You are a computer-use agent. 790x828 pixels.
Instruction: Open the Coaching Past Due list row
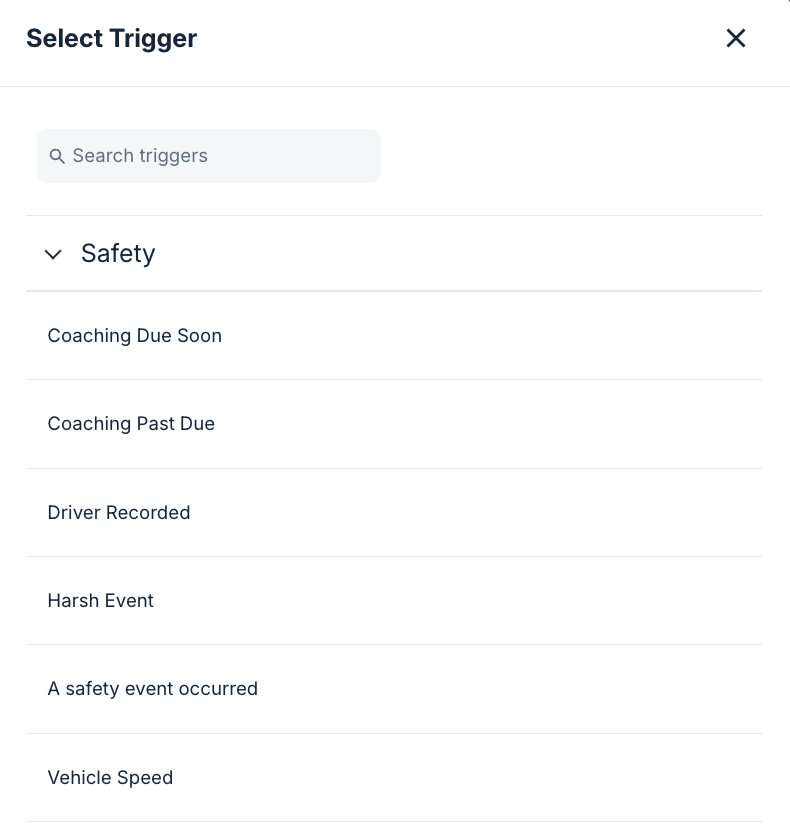tap(393, 424)
